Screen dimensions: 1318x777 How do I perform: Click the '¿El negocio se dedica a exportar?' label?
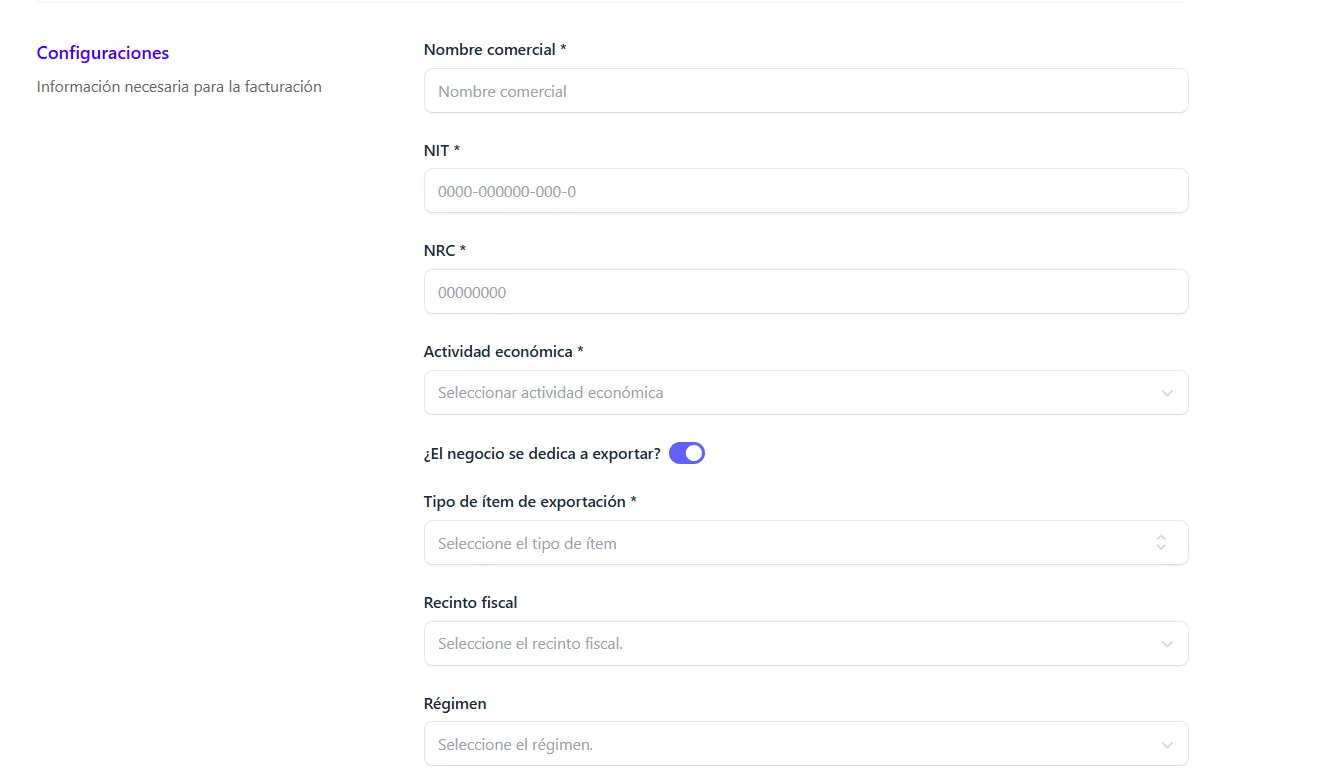(x=542, y=453)
